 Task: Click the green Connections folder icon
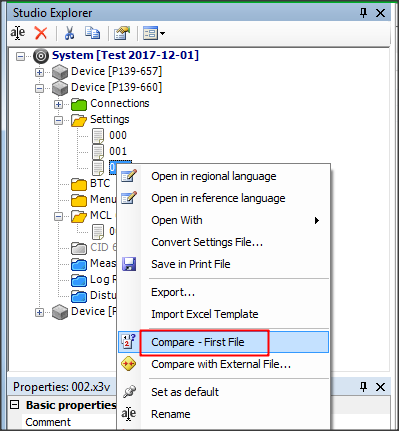tap(79, 104)
